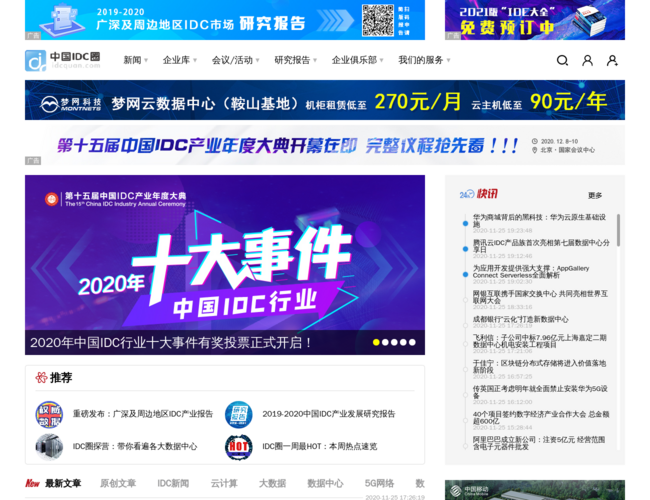This screenshot has height=500, width=650.
Task: Click the 推荐 section flower icon
Action: [41, 377]
